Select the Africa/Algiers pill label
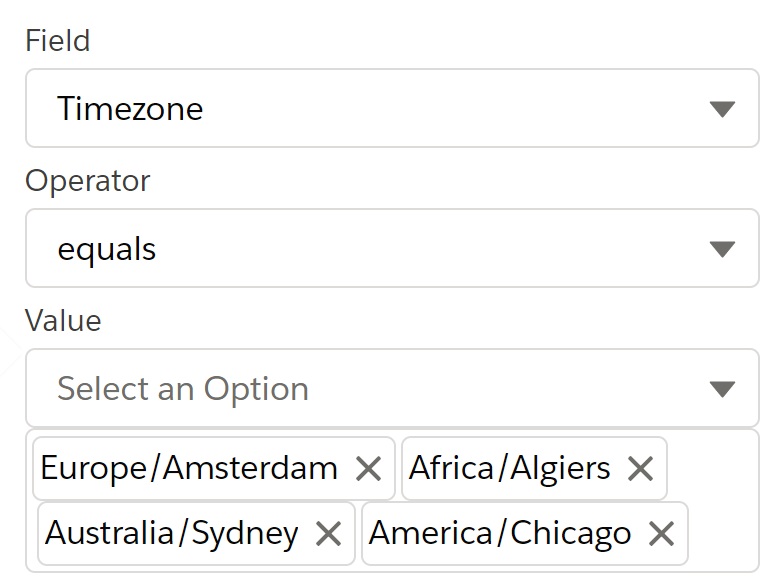Viewport: 773px width, 586px height. pyautogui.click(x=510, y=468)
